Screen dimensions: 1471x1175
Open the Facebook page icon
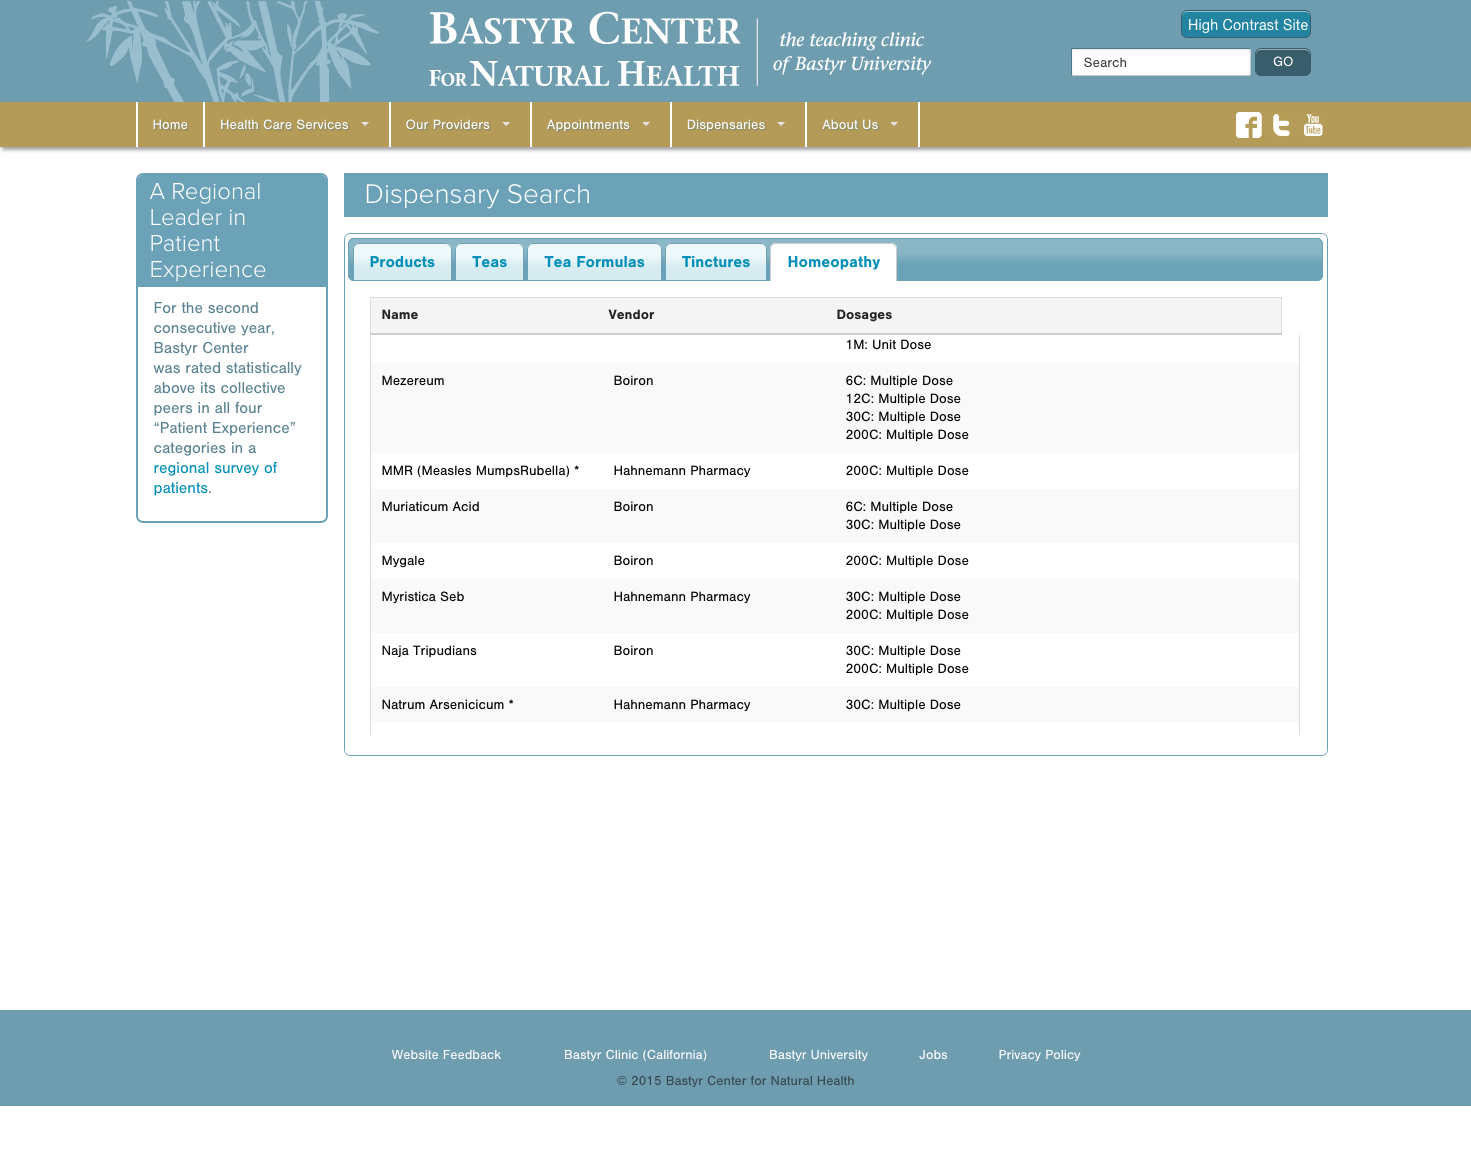click(x=1248, y=125)
